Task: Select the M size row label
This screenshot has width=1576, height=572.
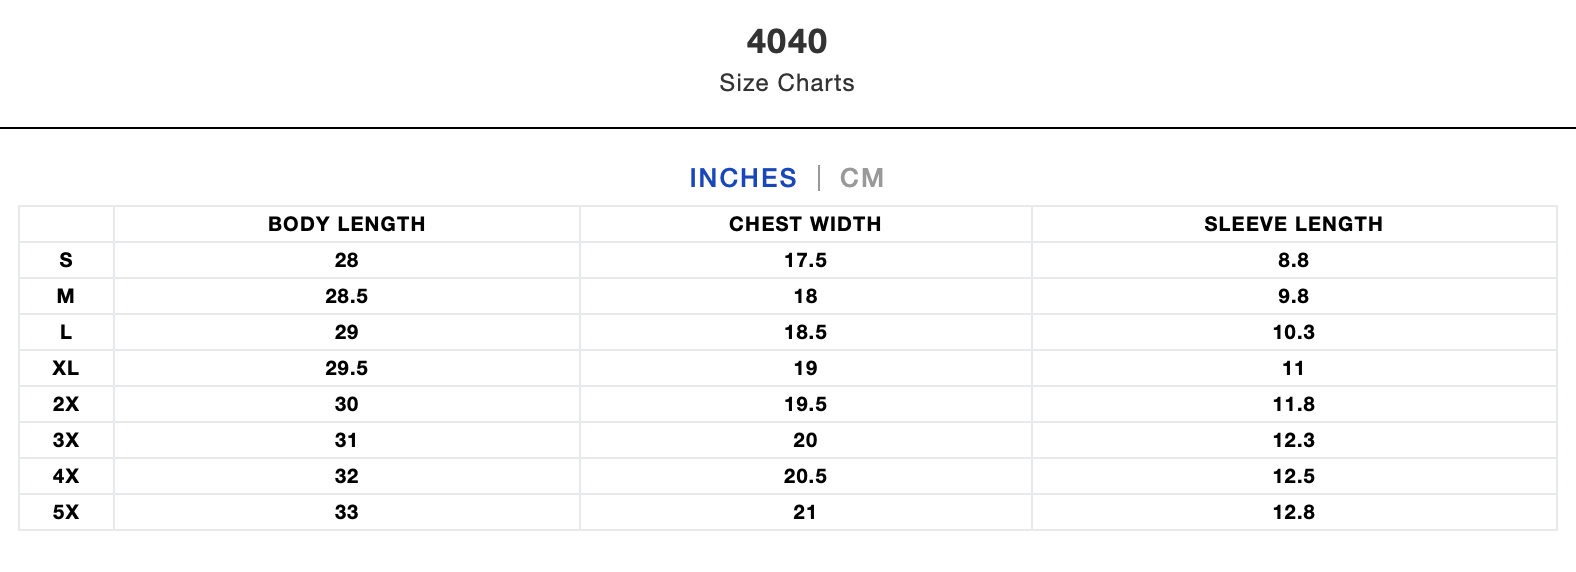Action: (x=66, y=296)
